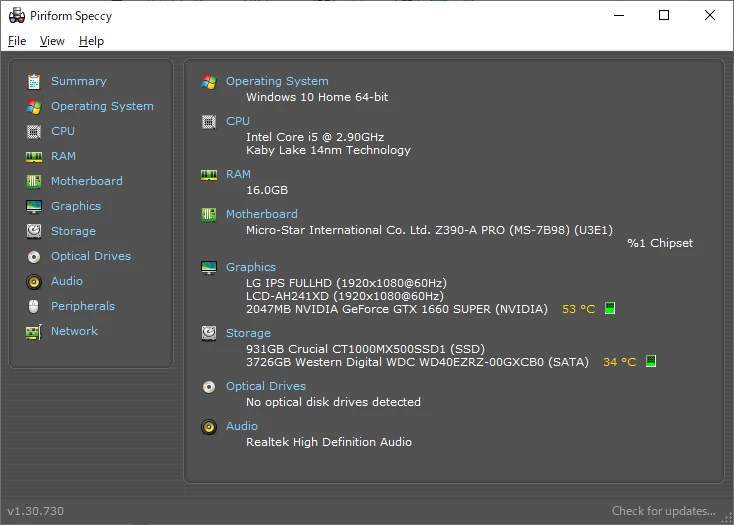Click the CPU chip icon in sidebar

tap(34, 131)
